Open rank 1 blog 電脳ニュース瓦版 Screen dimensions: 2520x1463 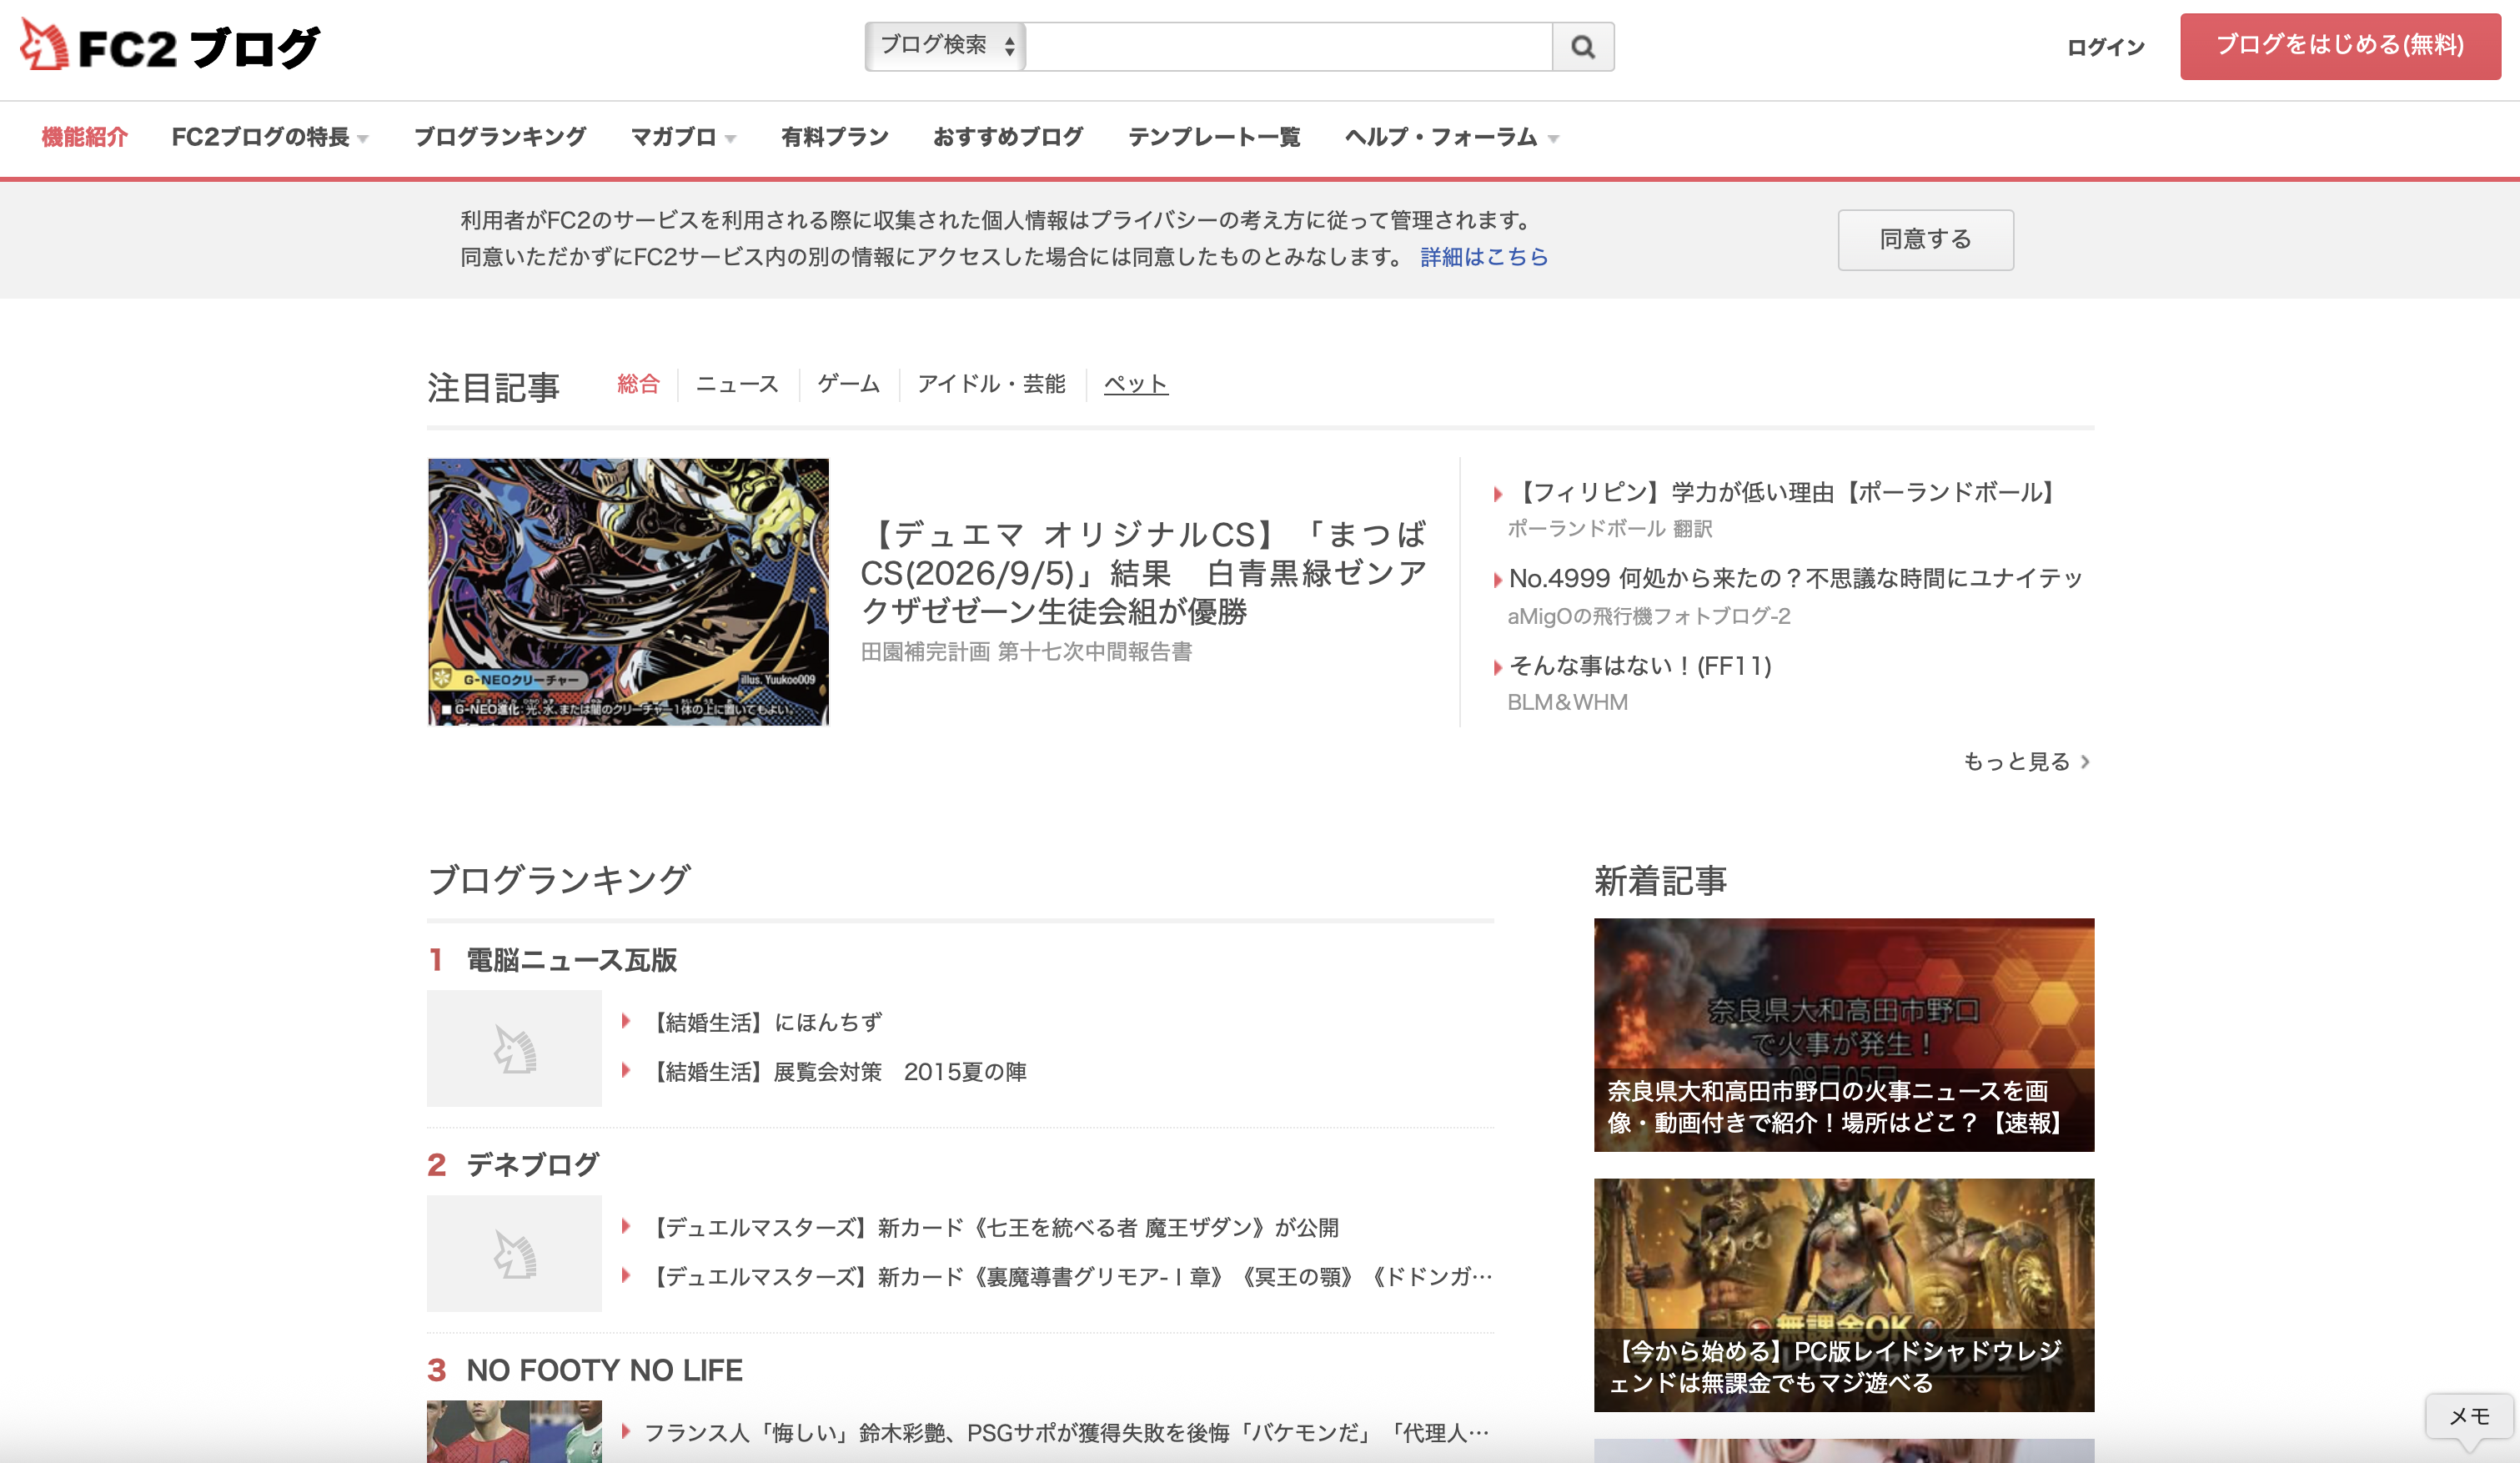(x=571, y=960)
